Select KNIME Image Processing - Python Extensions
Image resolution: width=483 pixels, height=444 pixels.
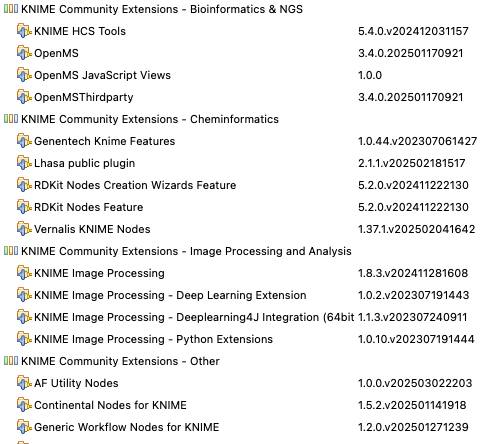(x=154, y=339)
